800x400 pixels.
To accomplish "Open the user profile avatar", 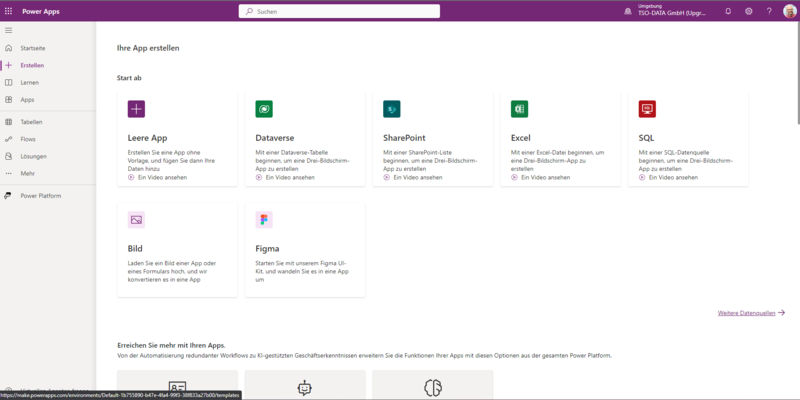I will point(789,11).
